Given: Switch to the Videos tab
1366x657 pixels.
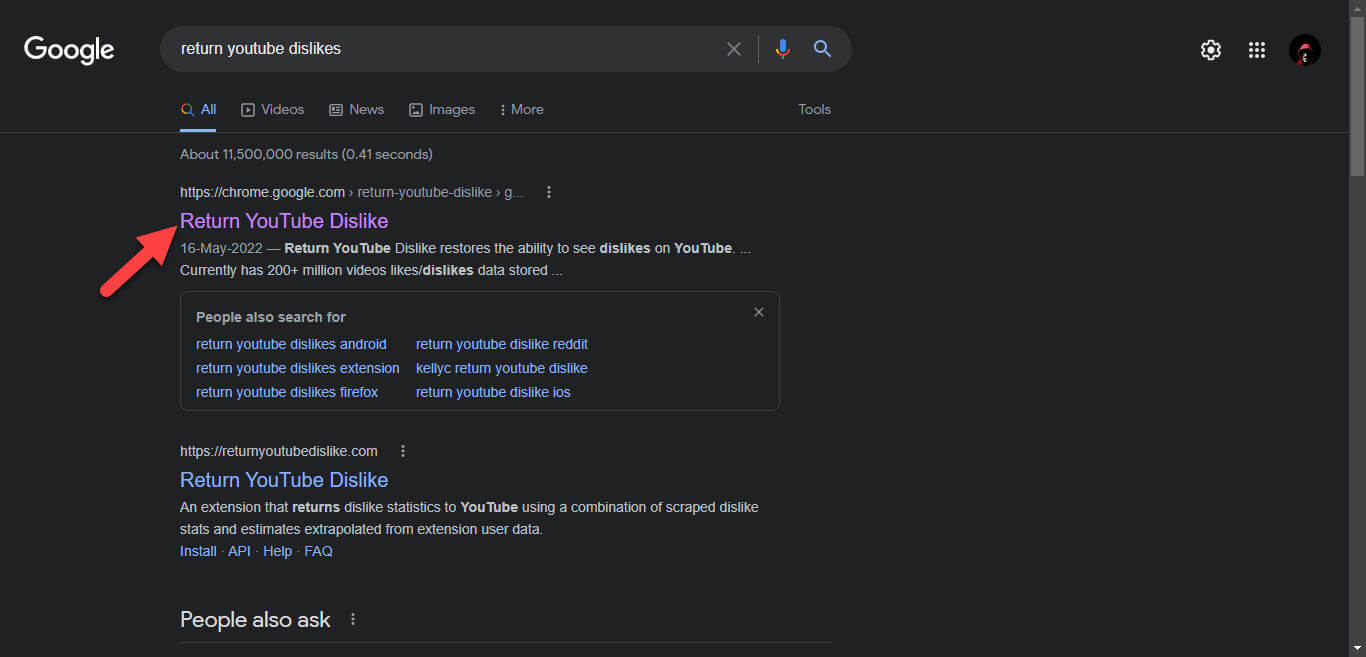Looking at the screenshot, I should [273, 109].
